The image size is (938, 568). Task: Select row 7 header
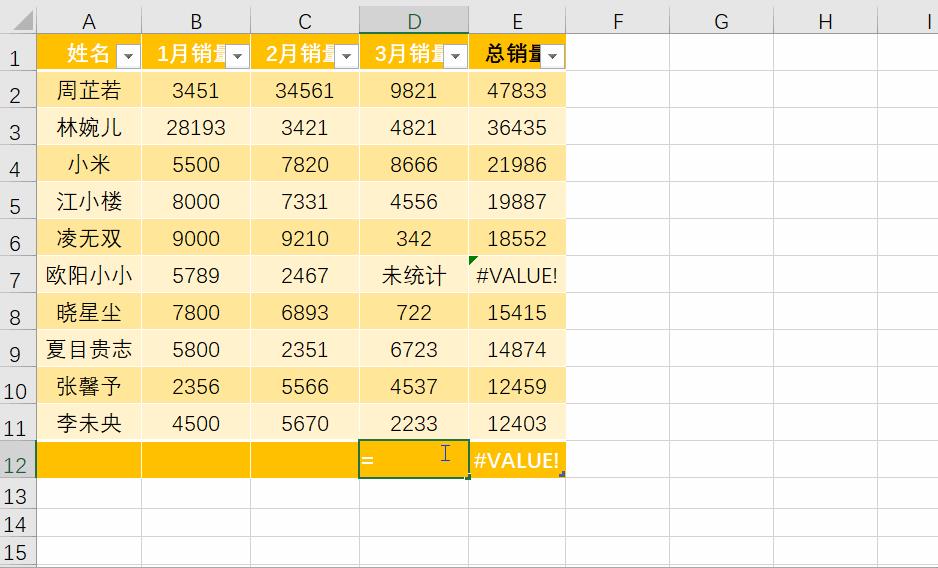click(x=15, y=276)
